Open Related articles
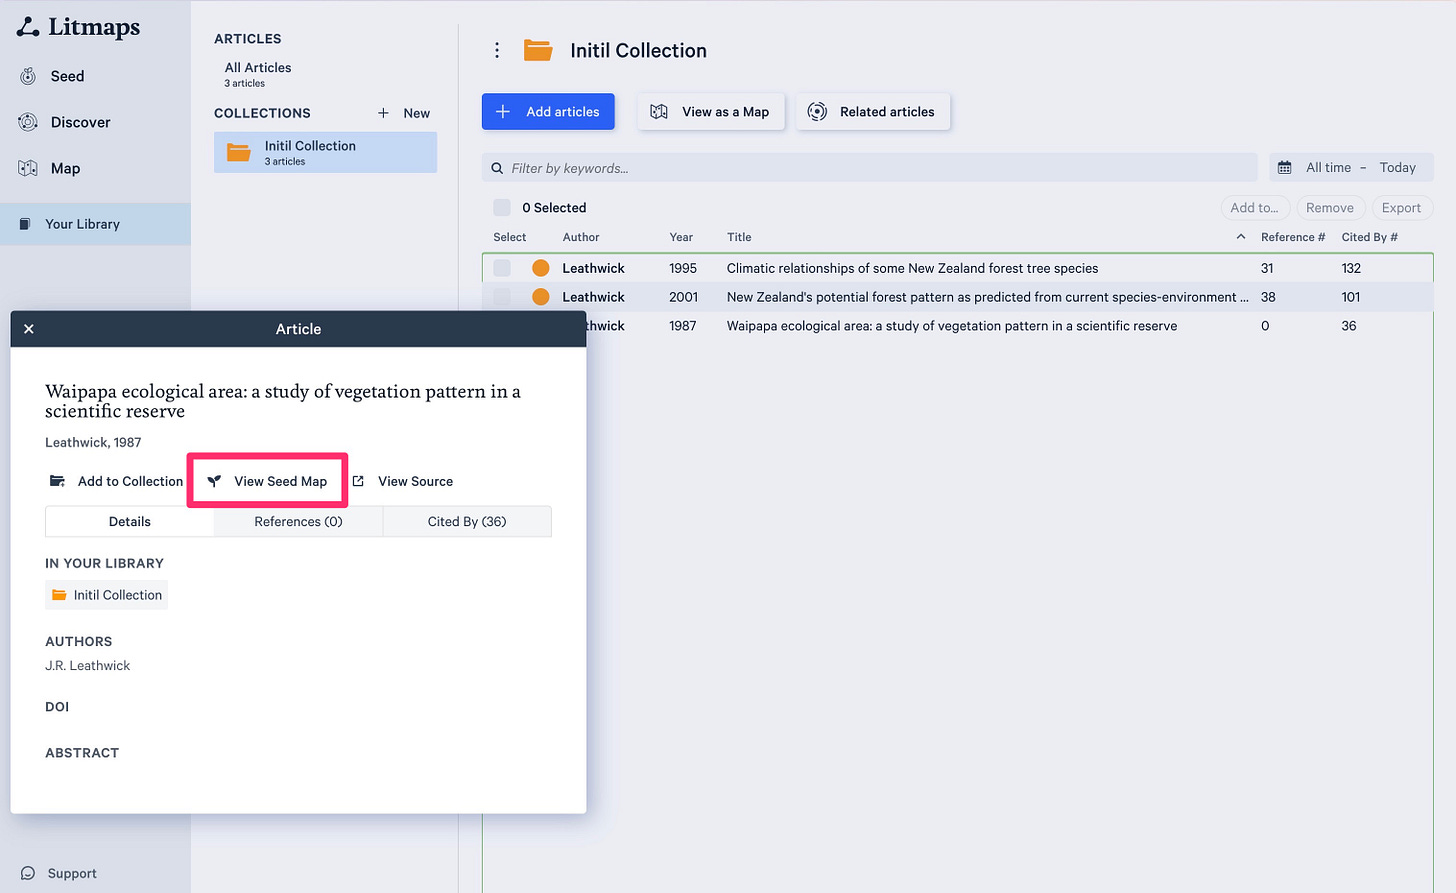Screen dimensions: 1456x893 [873, 112]
